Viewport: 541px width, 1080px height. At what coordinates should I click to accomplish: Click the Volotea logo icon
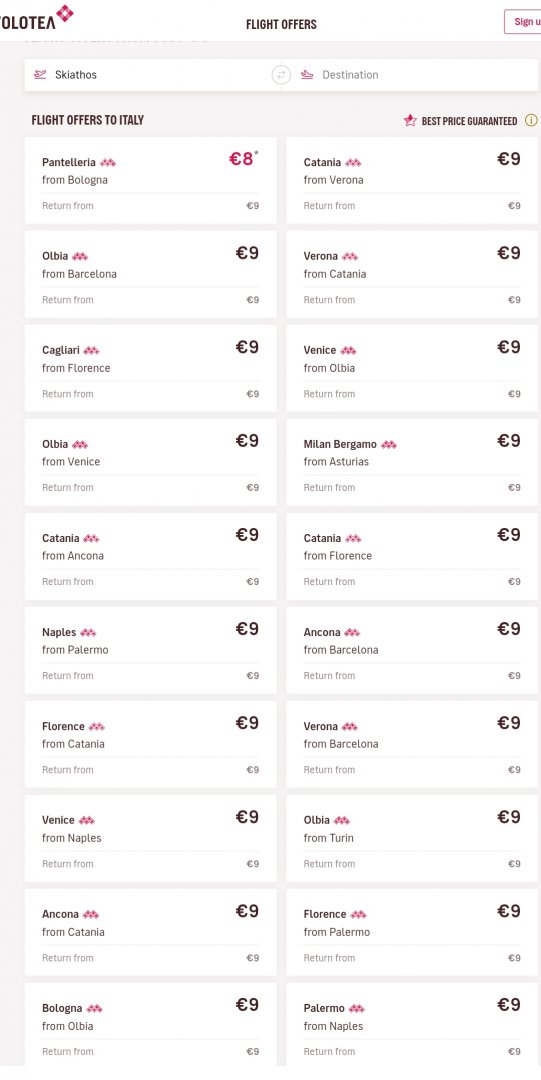coord(65,13)
